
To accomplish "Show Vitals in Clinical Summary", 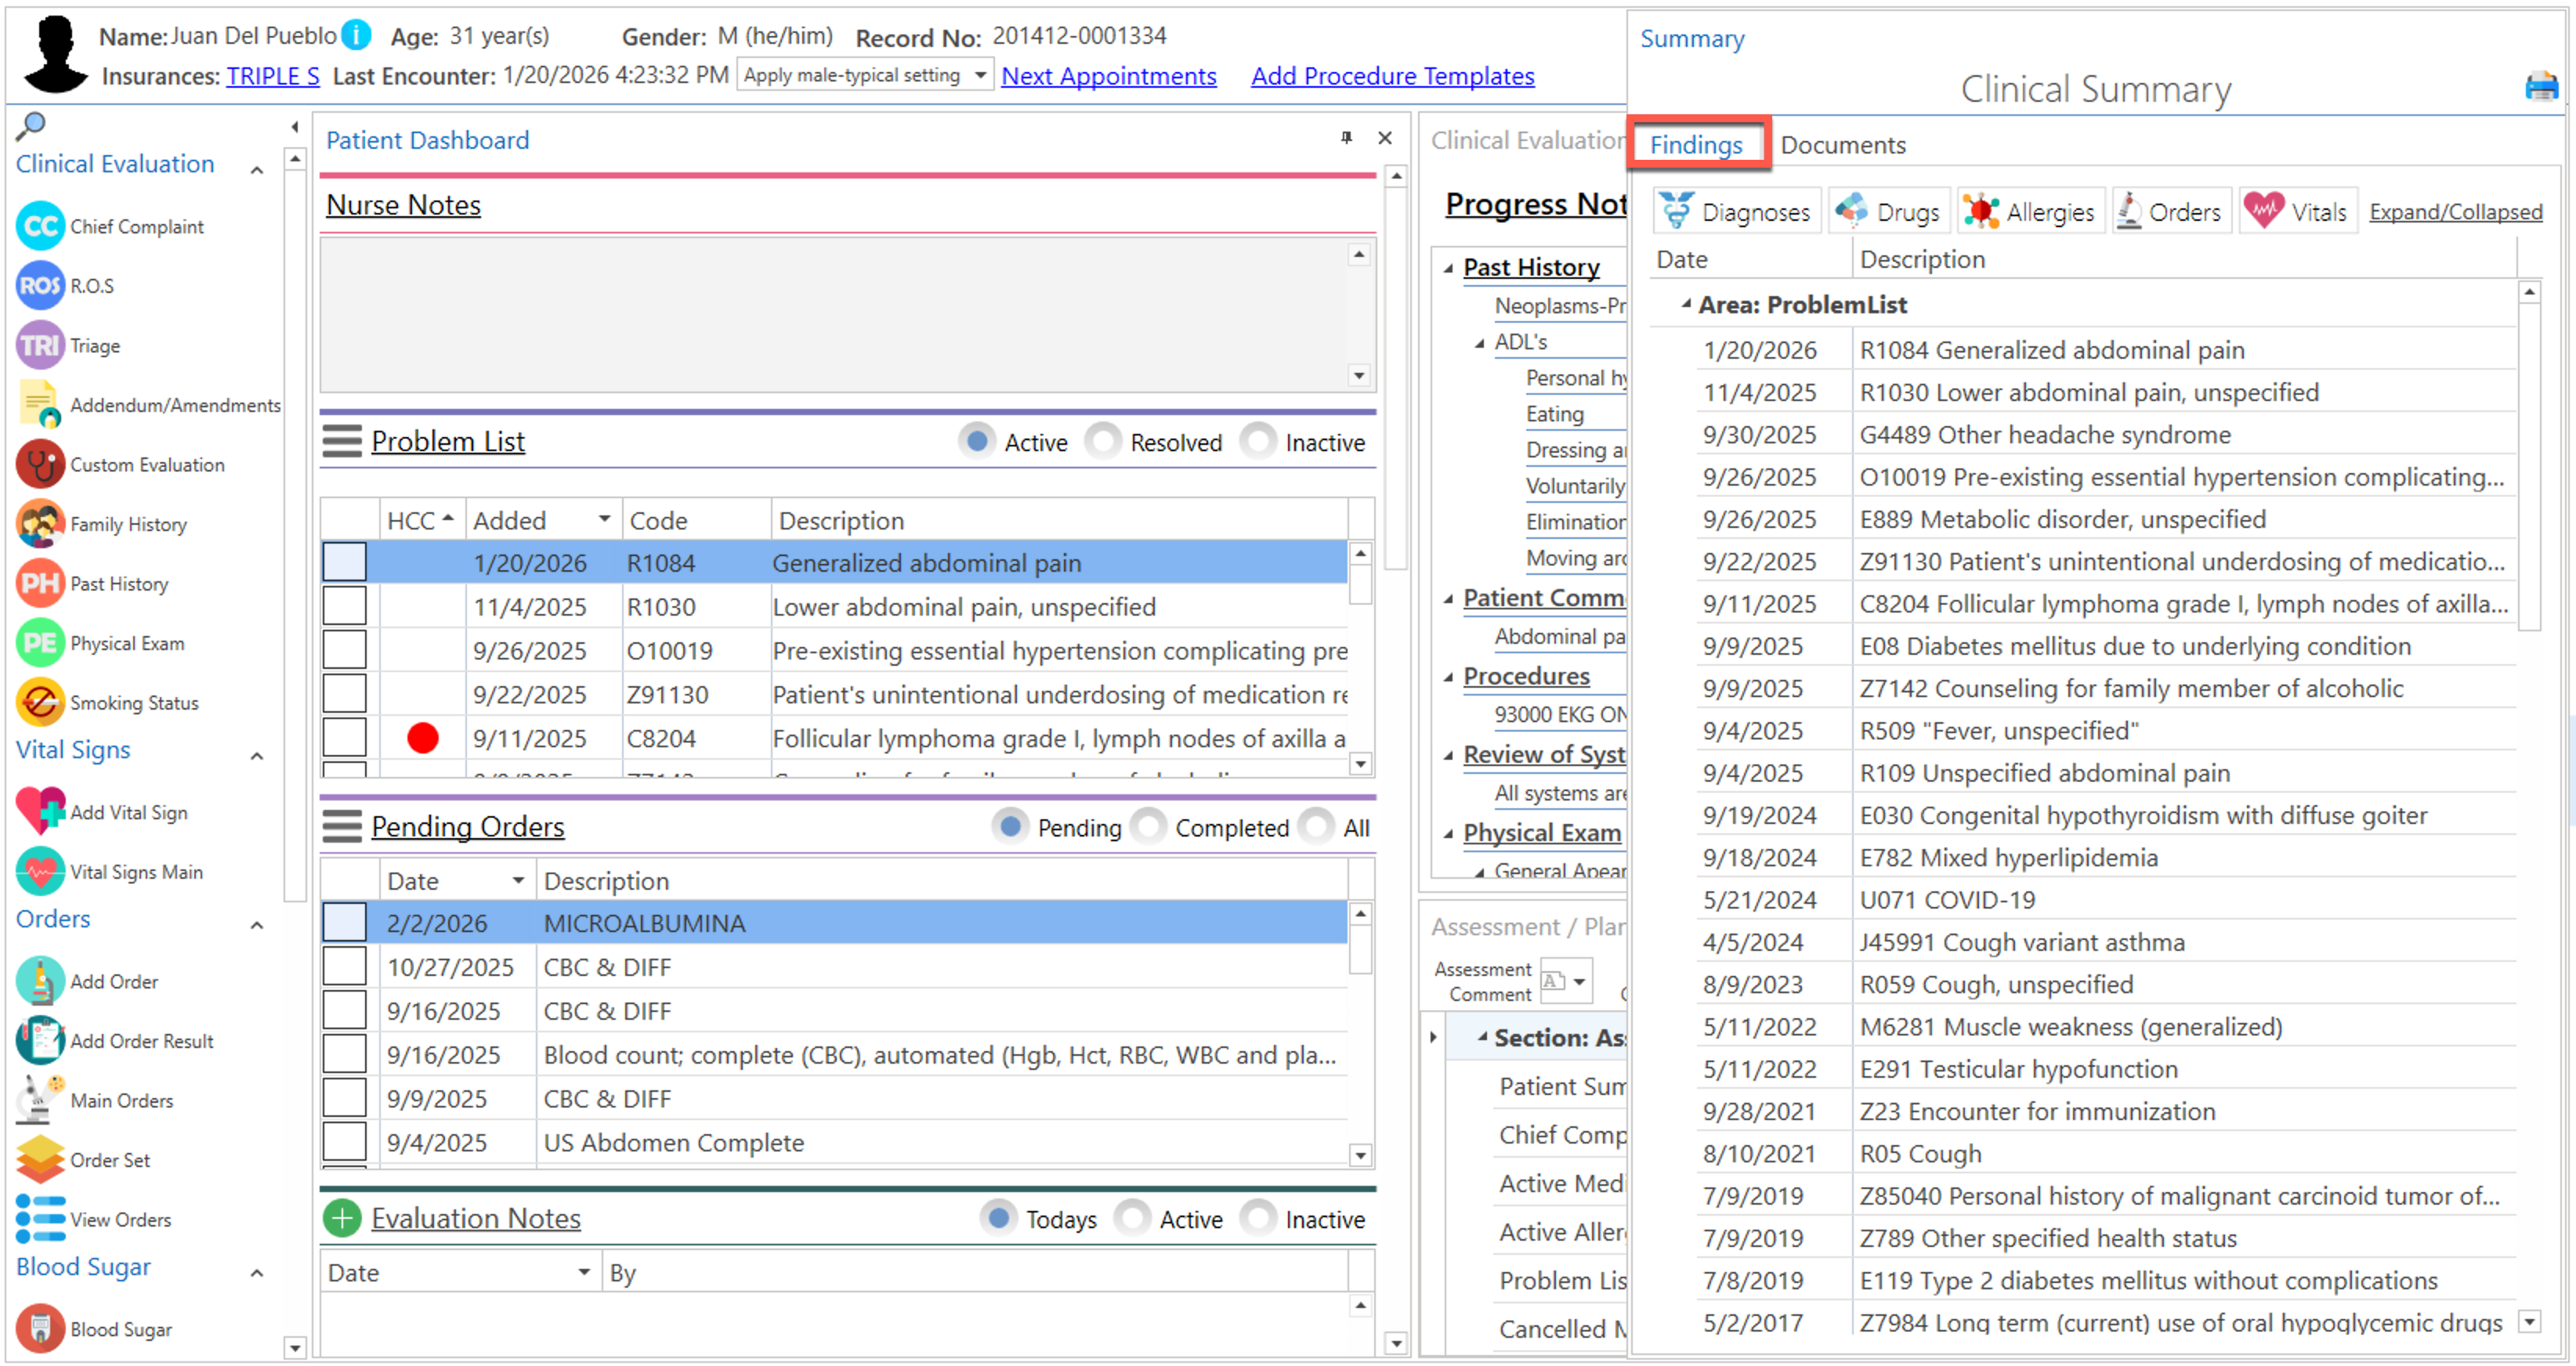I will coord(2297,212).
